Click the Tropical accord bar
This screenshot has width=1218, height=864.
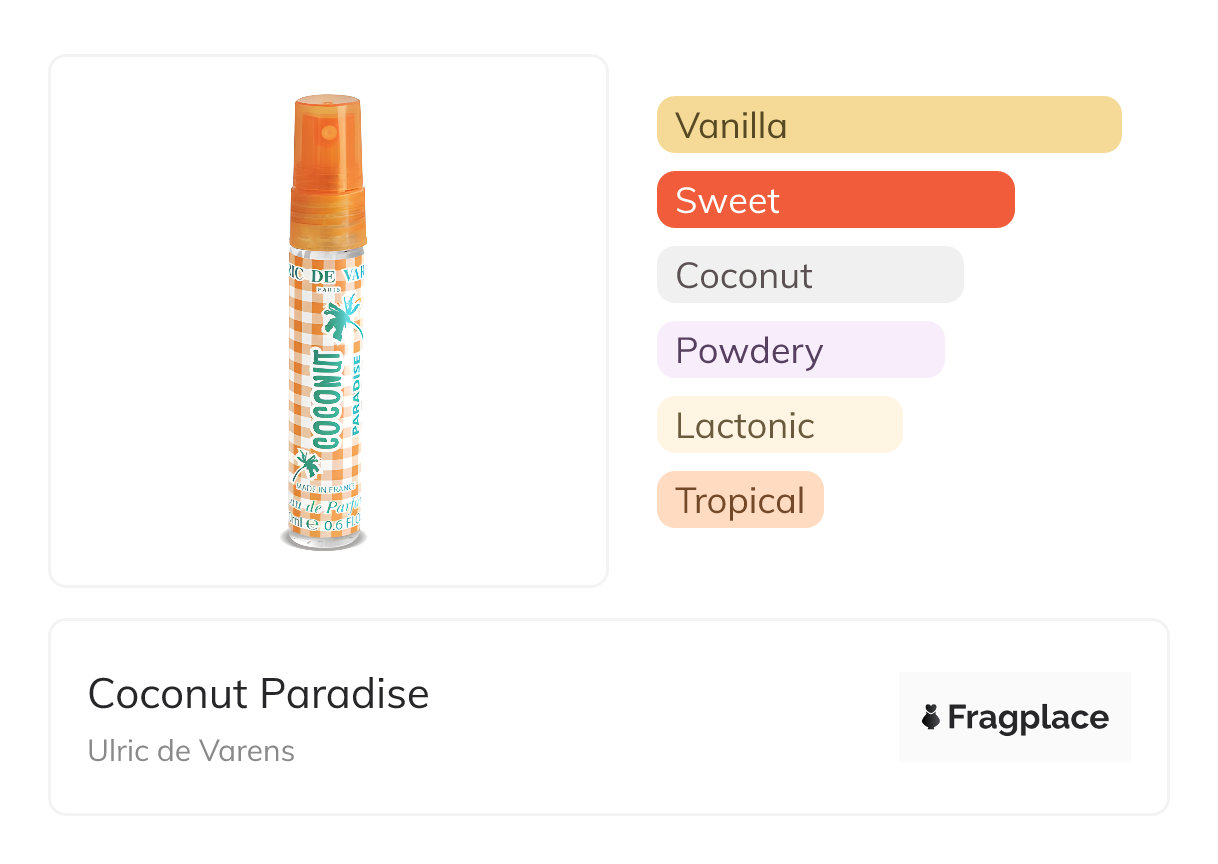click(740, 500)
